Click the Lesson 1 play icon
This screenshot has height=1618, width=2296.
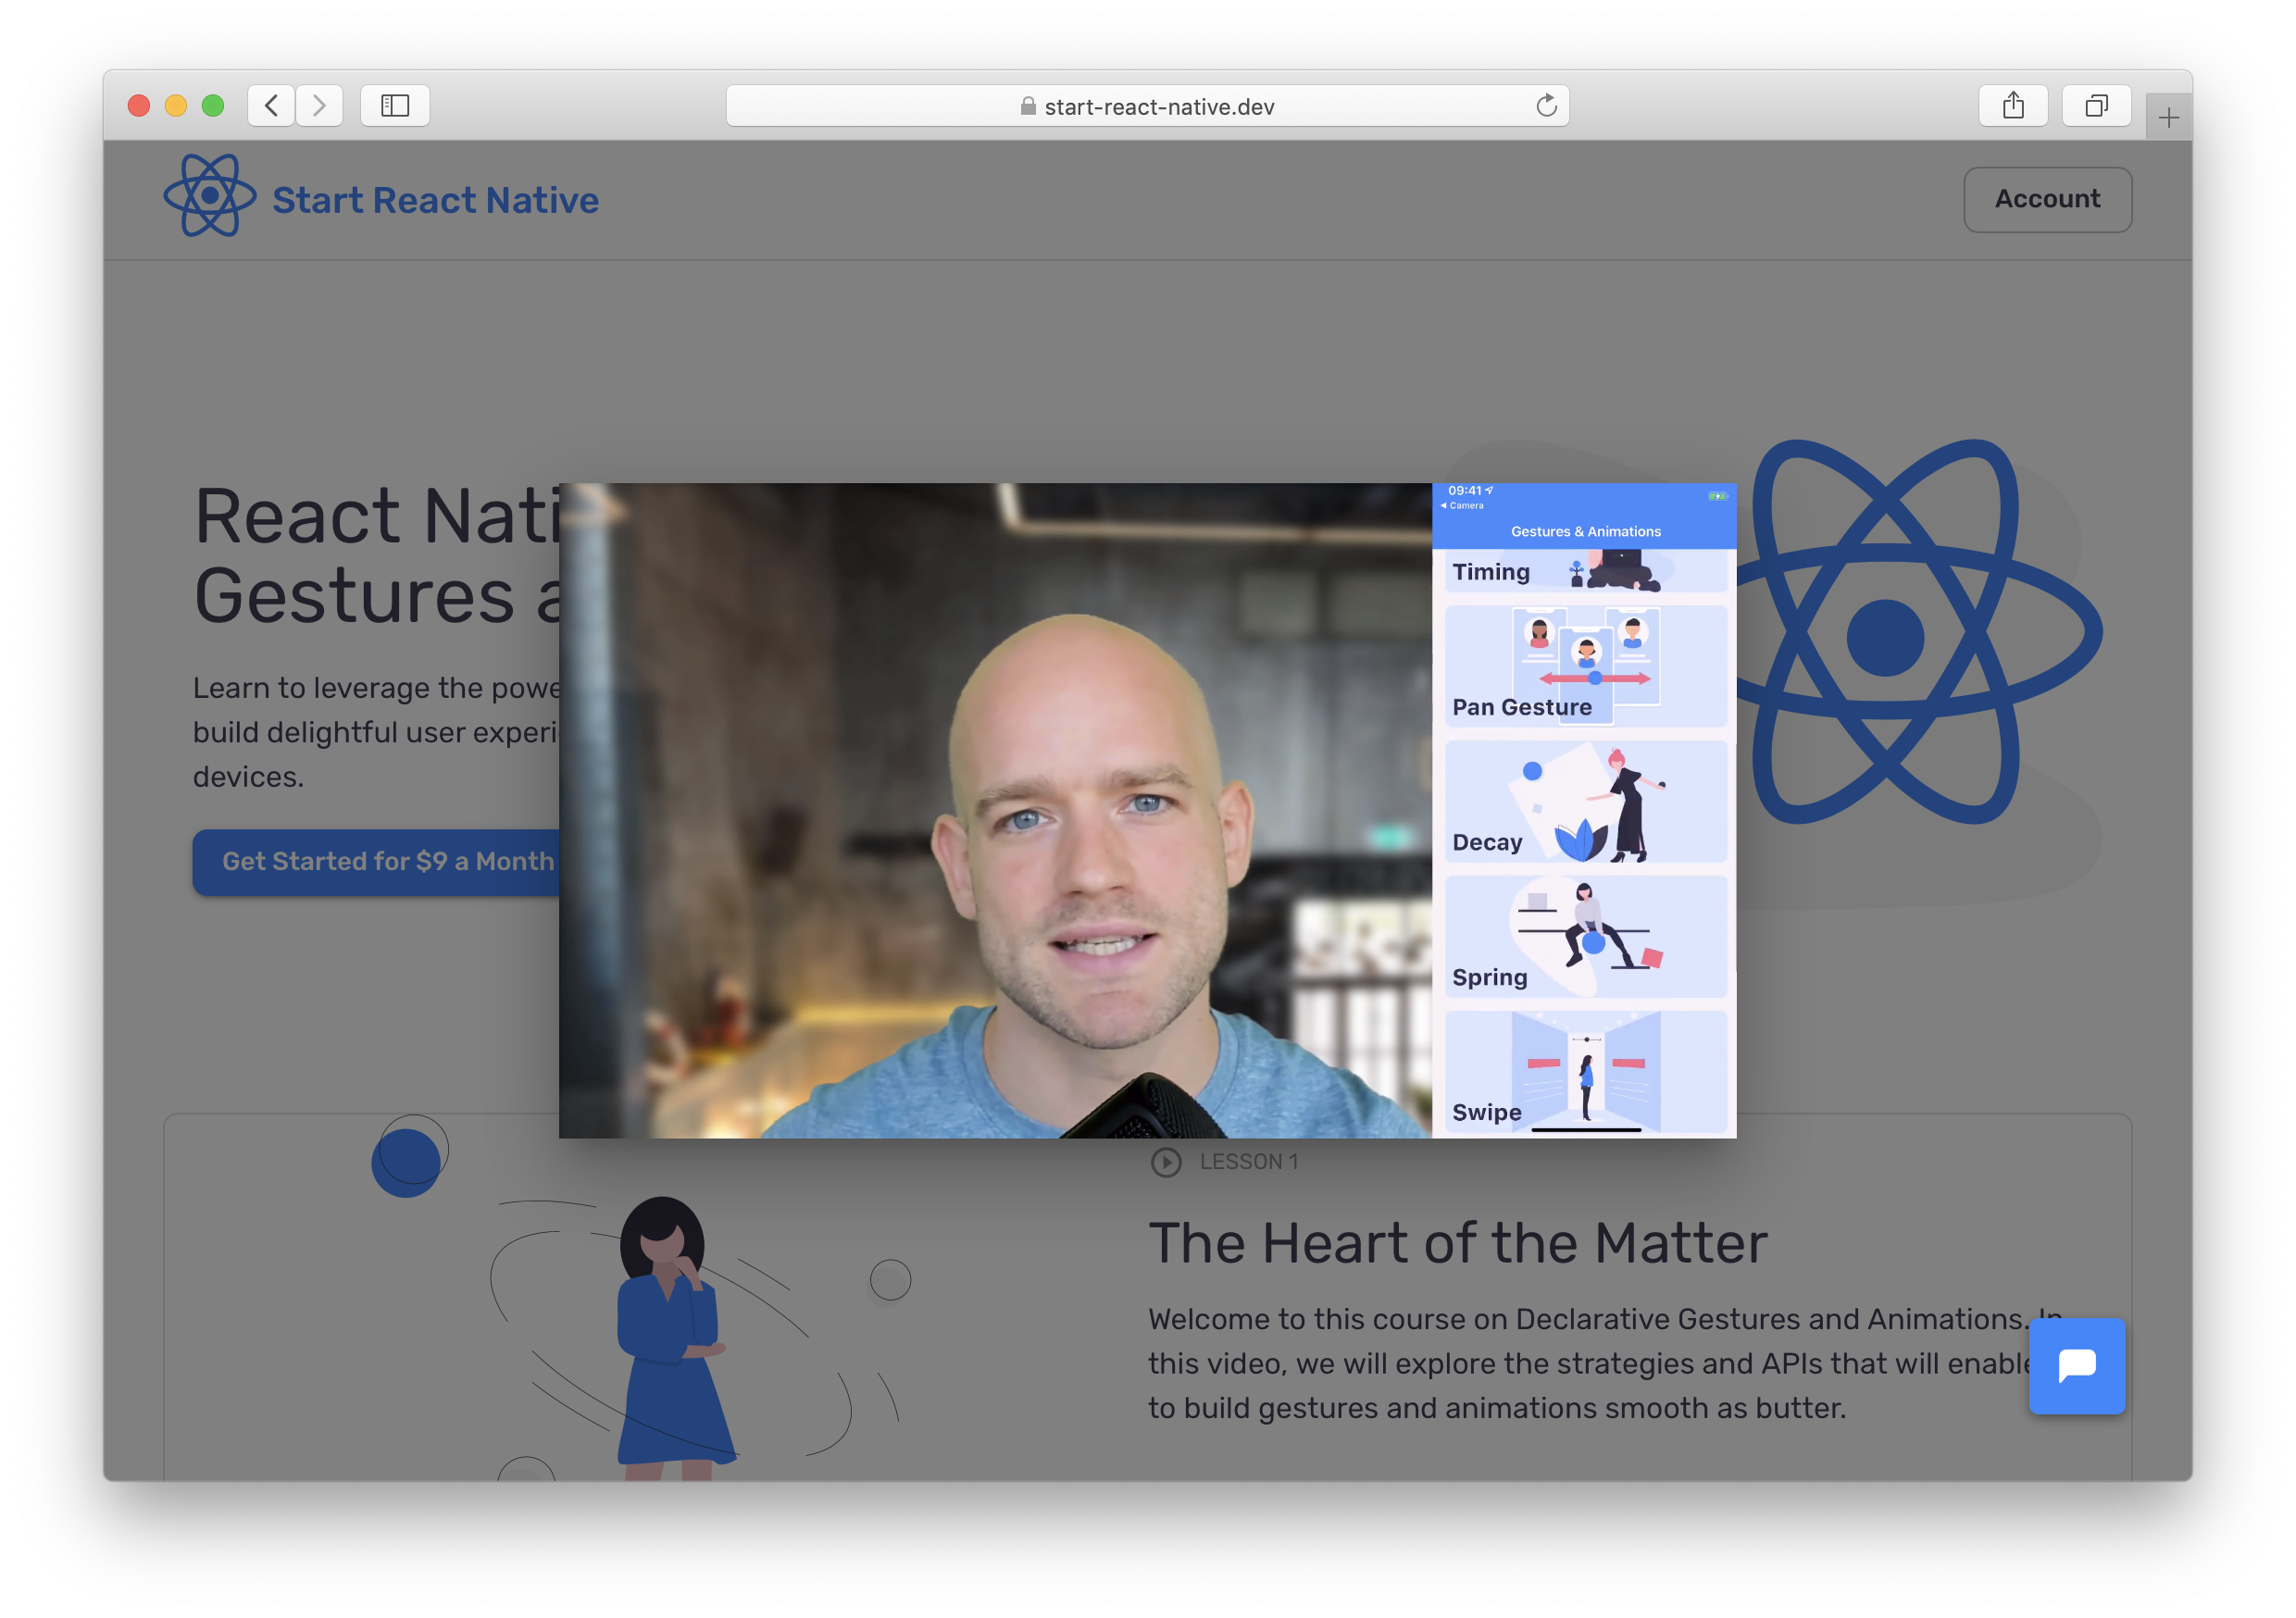(x=1165, y=1161)
